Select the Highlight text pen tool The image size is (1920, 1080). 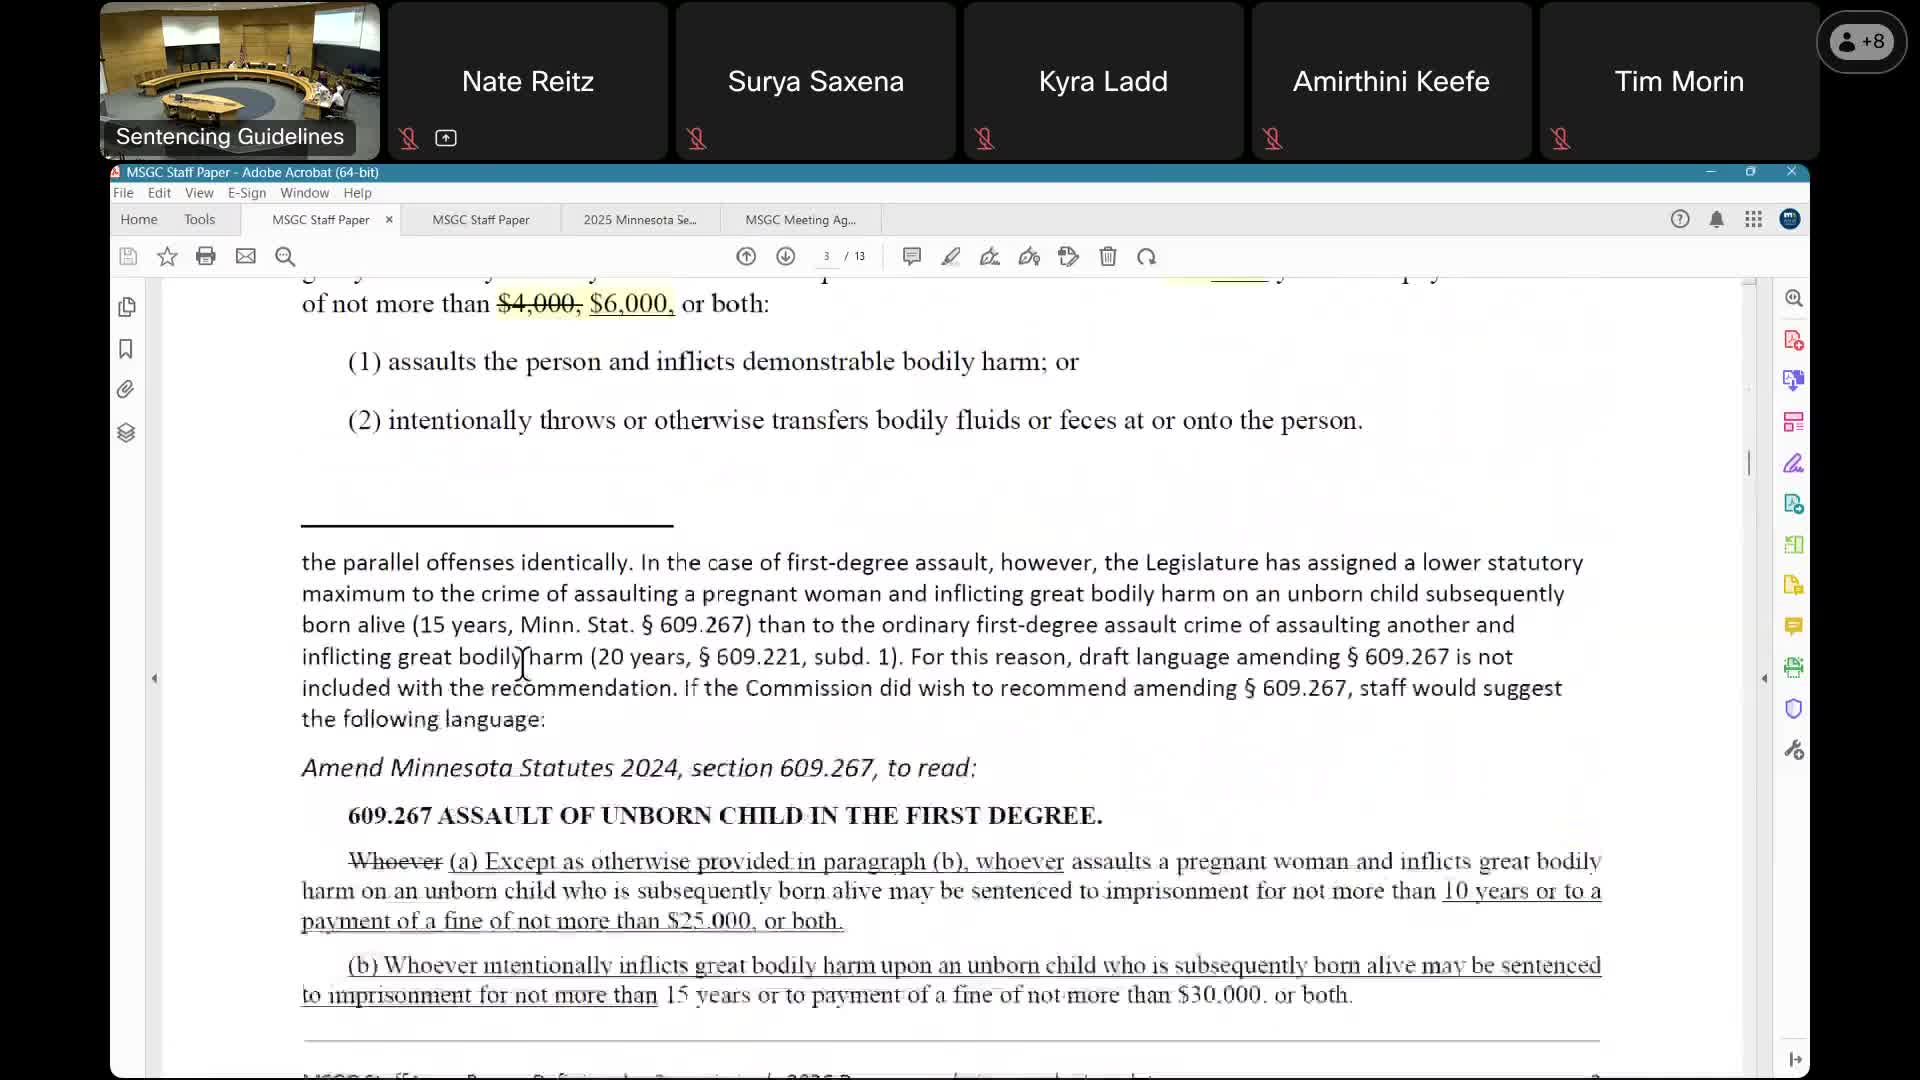click(x=951, y=256)
